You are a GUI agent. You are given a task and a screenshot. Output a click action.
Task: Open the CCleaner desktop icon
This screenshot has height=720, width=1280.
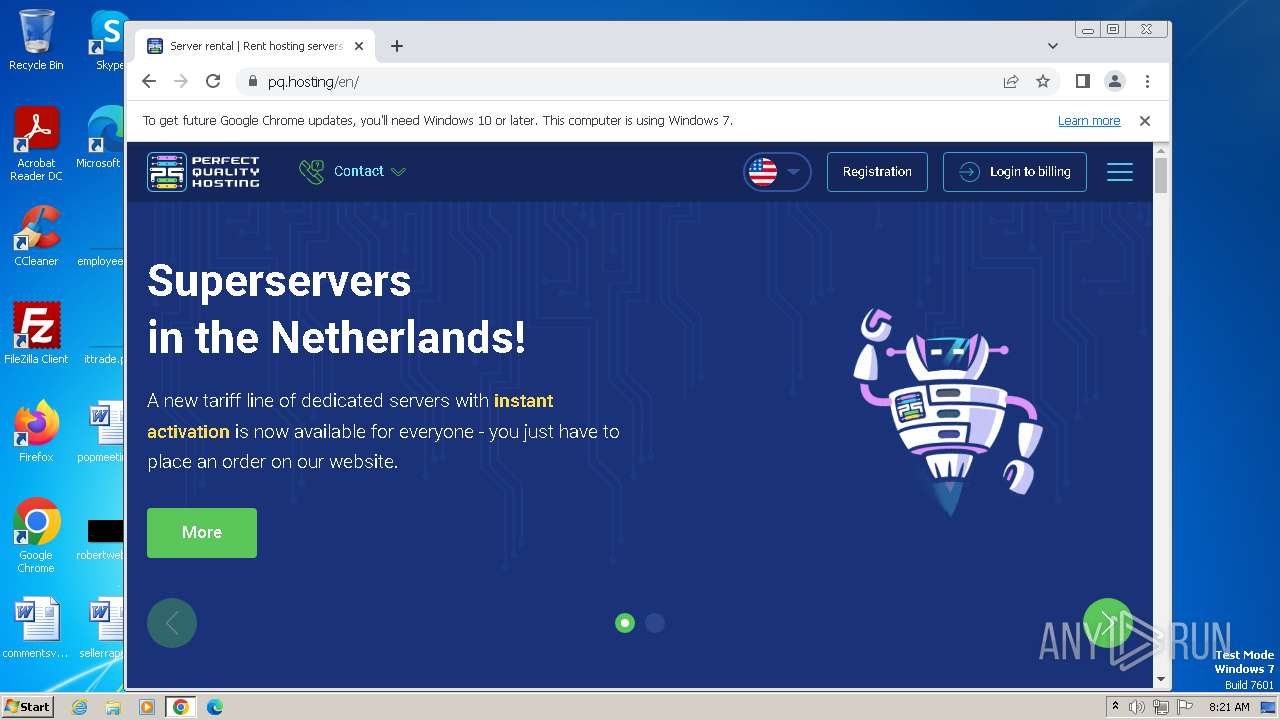coord(36,236)
